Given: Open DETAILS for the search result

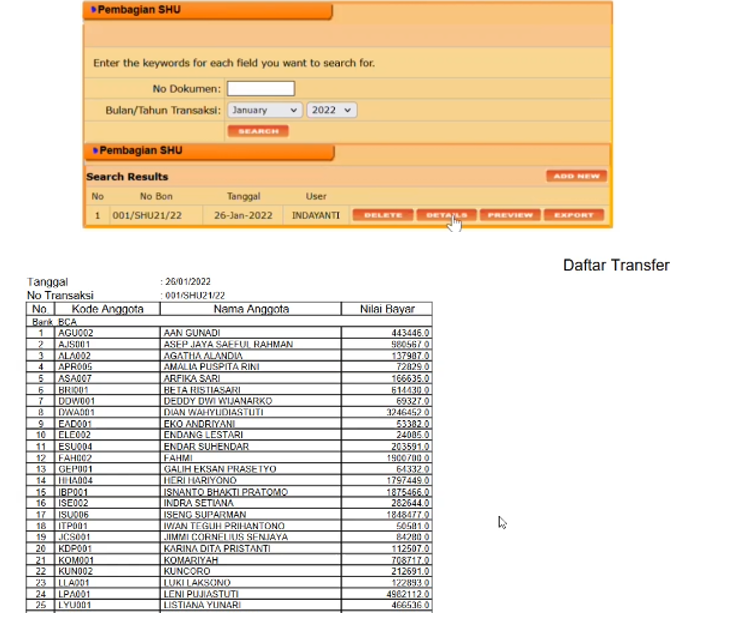Looking at the screenshot, I should click(x=446, y=215).
